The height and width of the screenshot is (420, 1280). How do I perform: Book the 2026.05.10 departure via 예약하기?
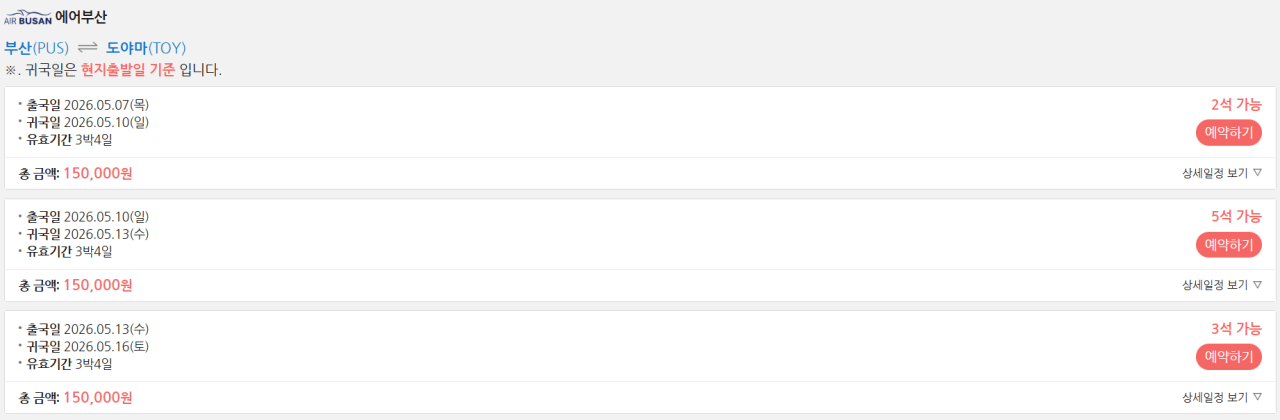[x=1229, y=244]
